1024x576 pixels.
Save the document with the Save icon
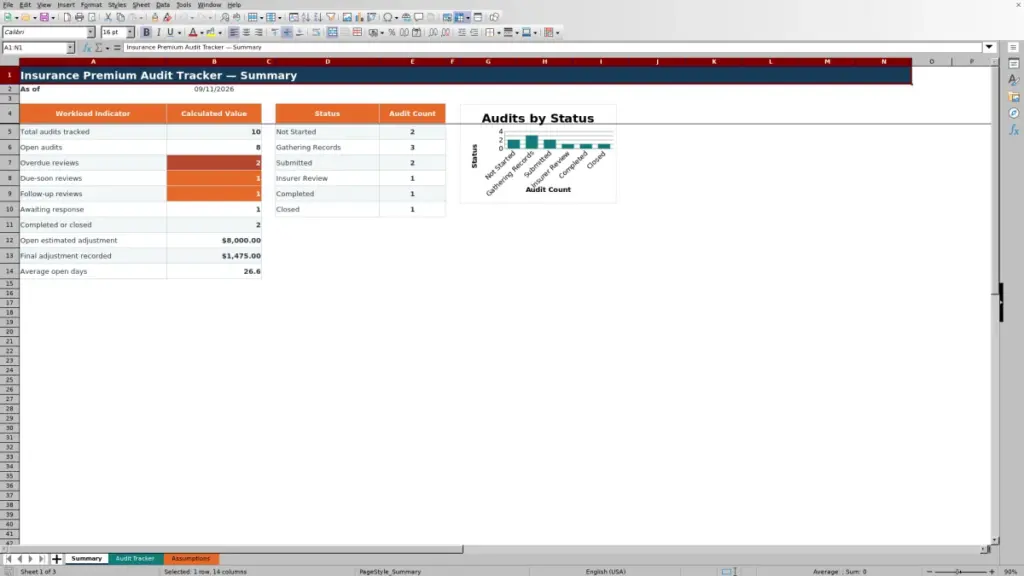point(44,17)
